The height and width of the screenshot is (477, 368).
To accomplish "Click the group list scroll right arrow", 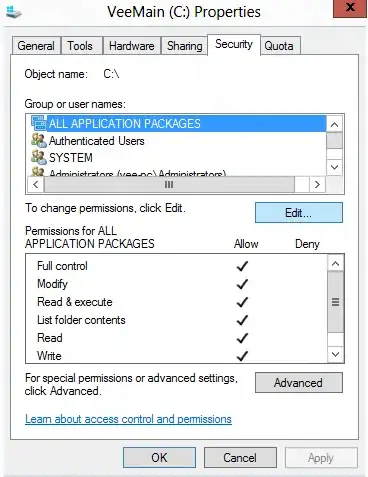I will tap(317, 184).
